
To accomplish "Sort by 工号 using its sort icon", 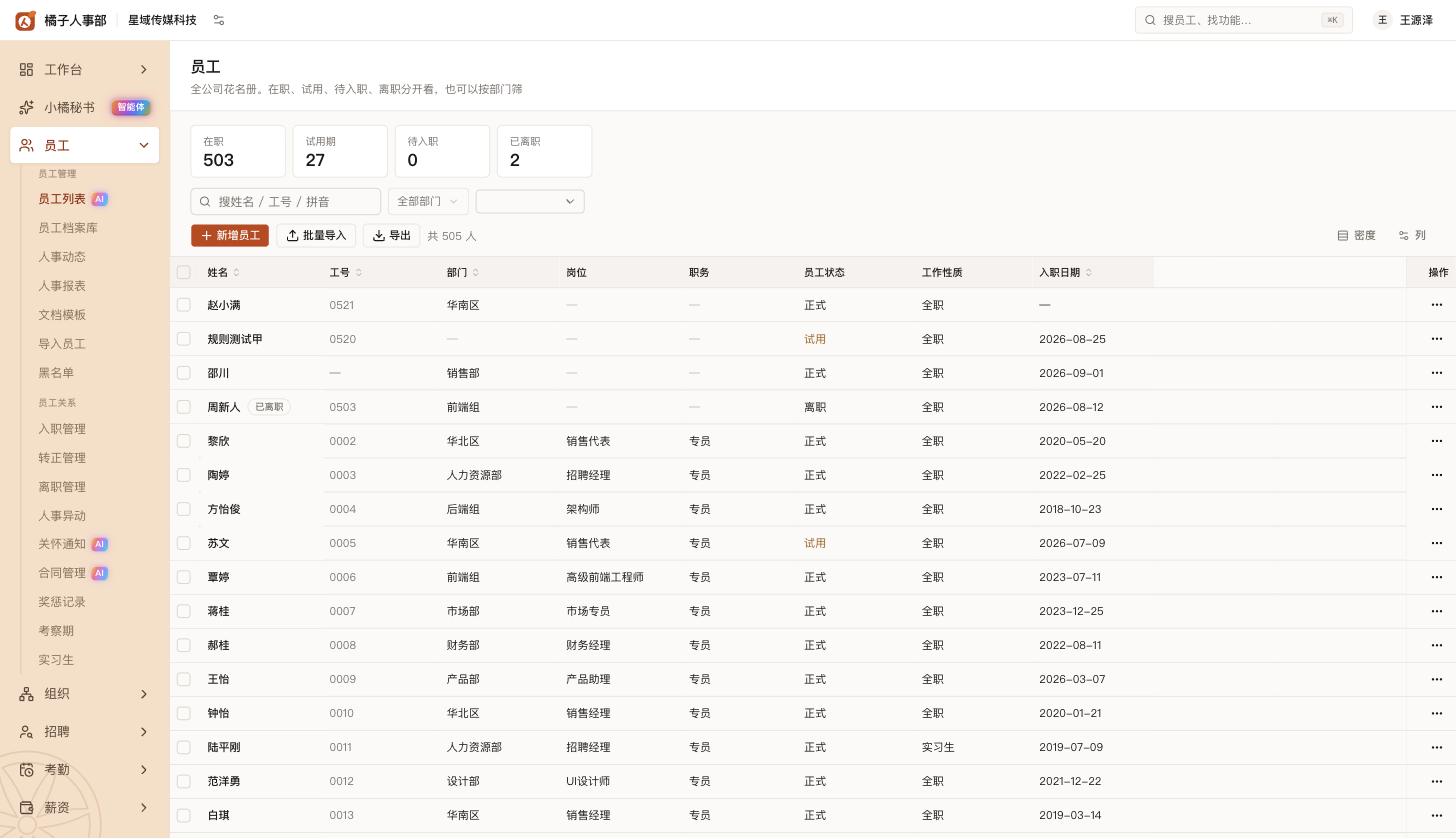I will [x=359, y=273].
